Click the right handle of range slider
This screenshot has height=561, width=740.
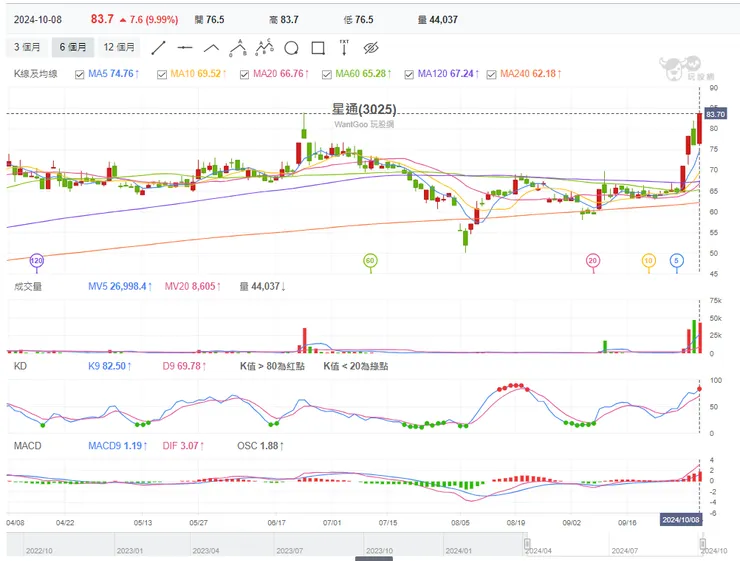tap(702, 544)
